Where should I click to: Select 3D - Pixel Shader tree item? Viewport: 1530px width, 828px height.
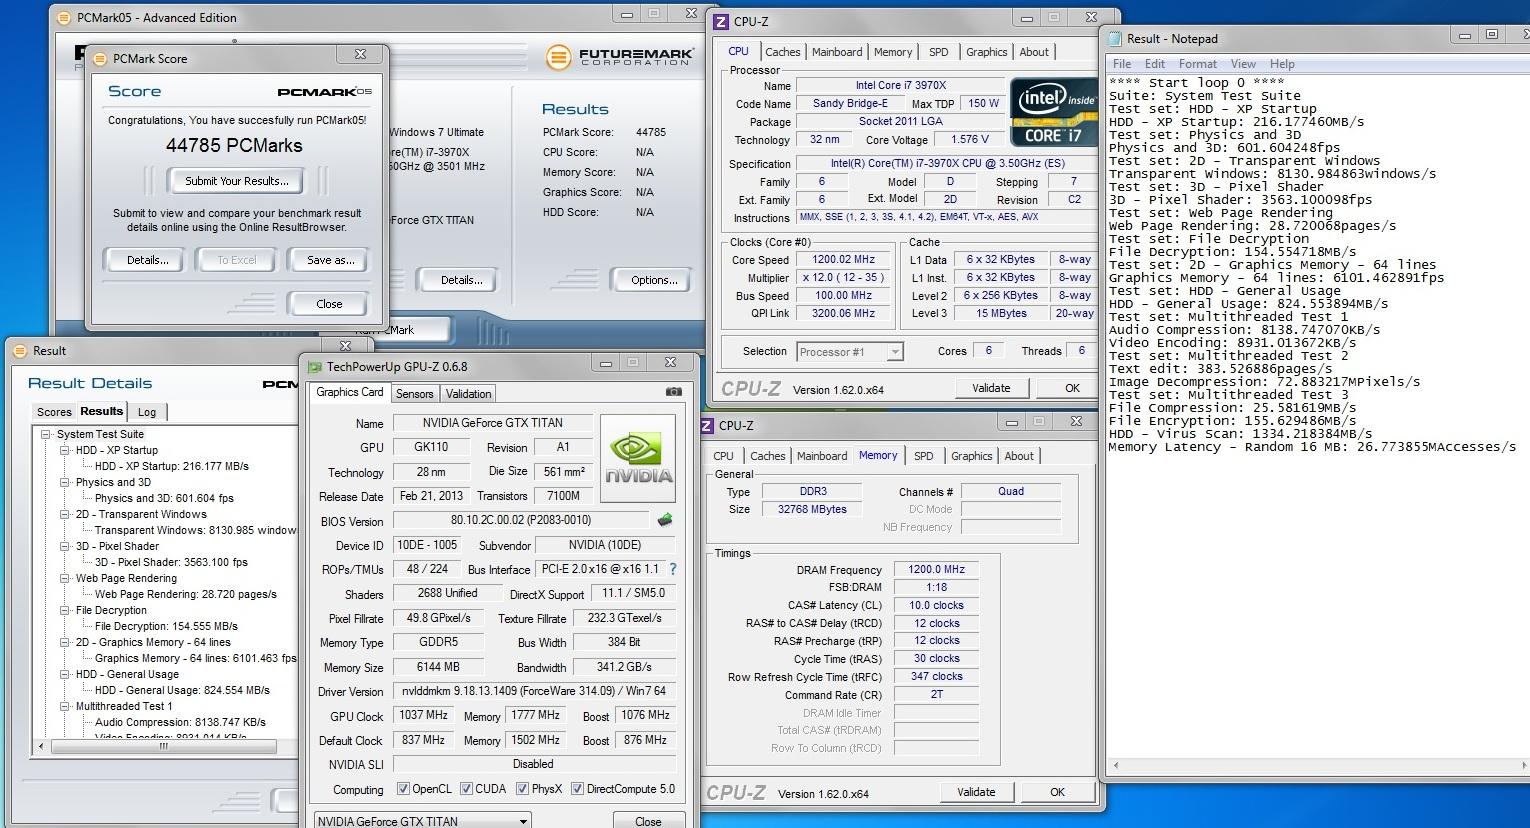point(117,546)
